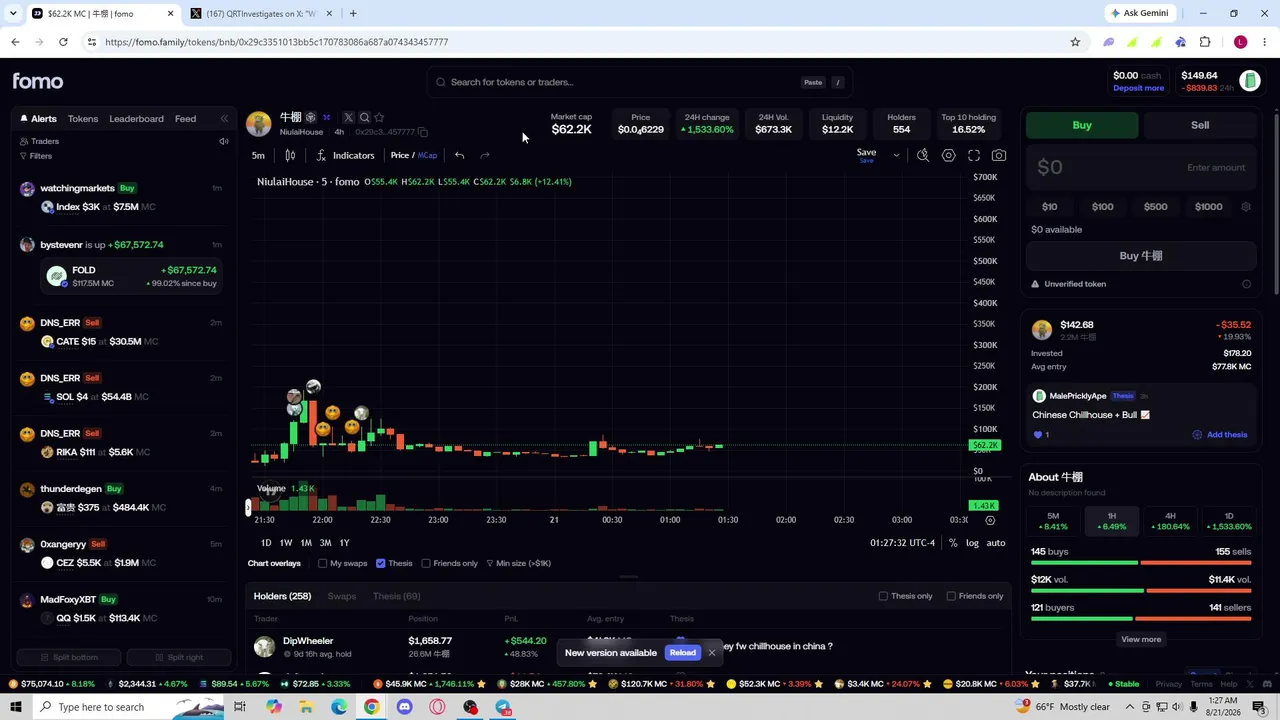Change the candlestick chart style
The image size is (1280, 720).
click(290, 156)
